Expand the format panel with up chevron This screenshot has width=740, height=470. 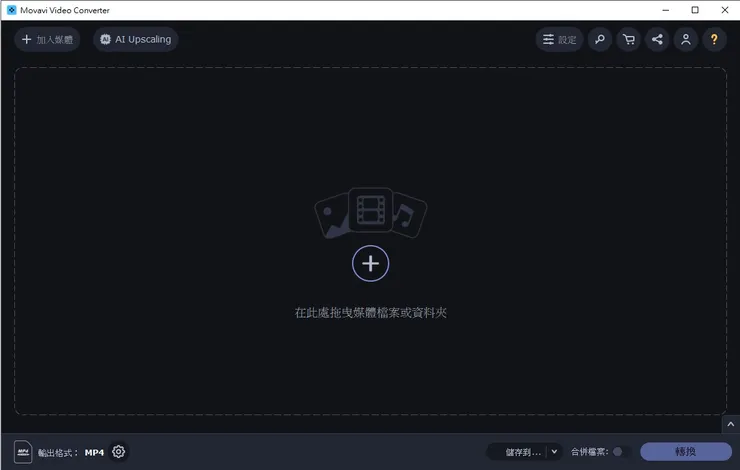tap(731, 424)
